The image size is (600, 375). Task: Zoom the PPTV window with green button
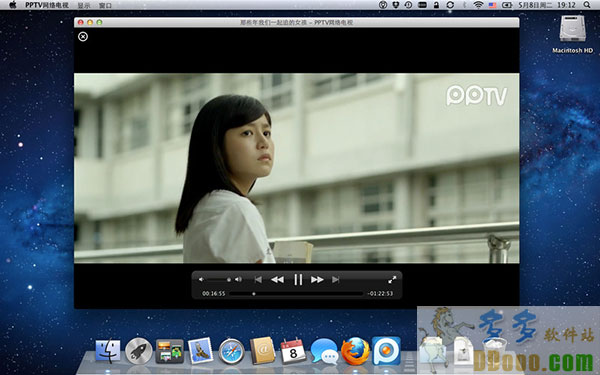pos(99,23)
